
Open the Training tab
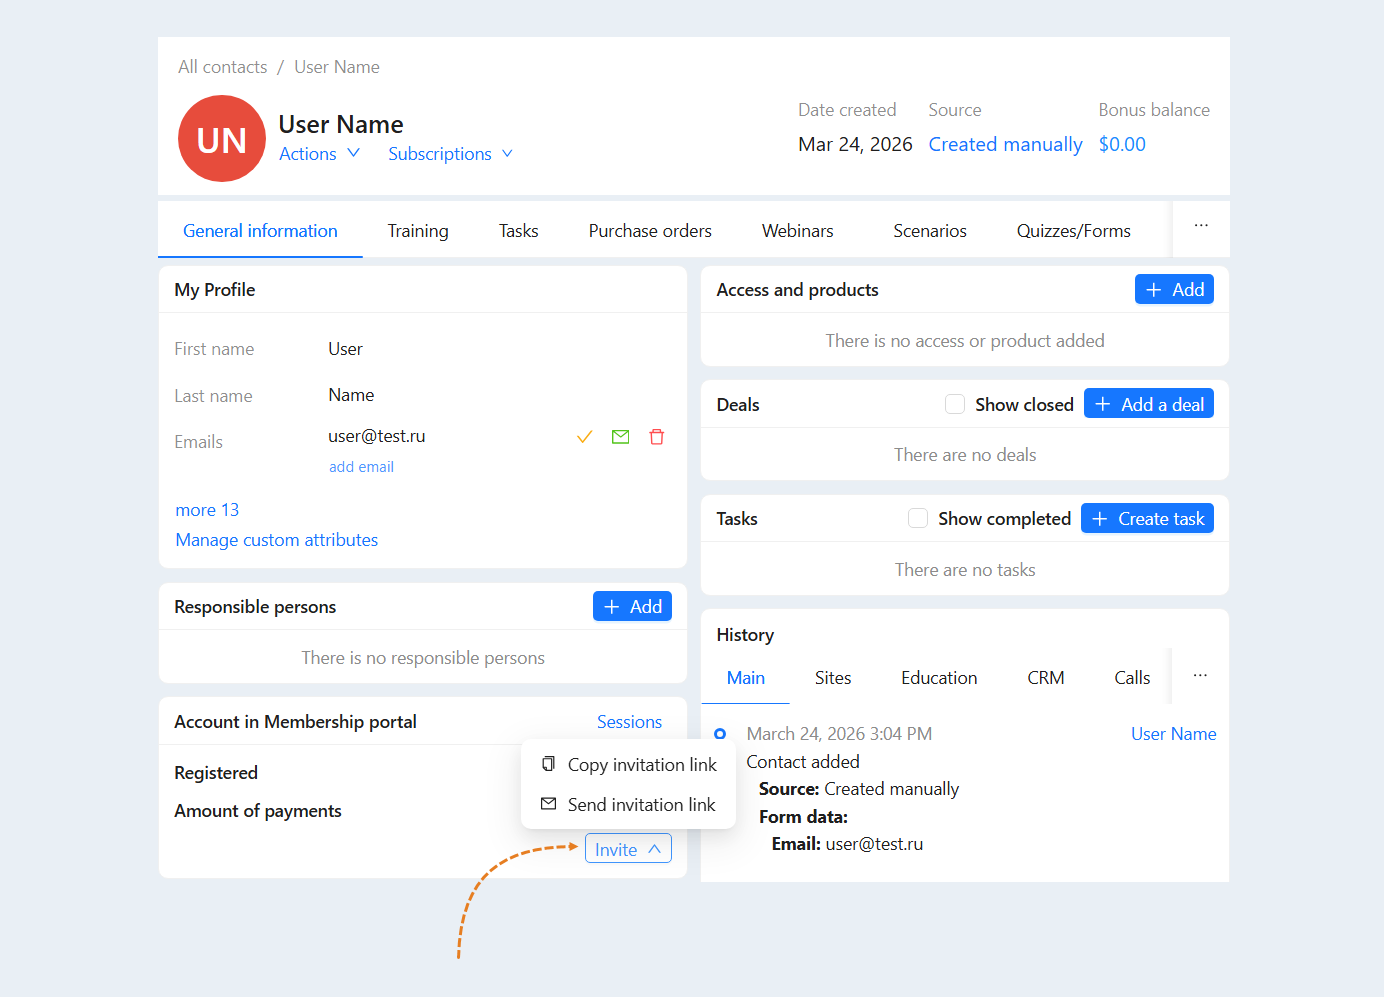(x=418, y=231)
